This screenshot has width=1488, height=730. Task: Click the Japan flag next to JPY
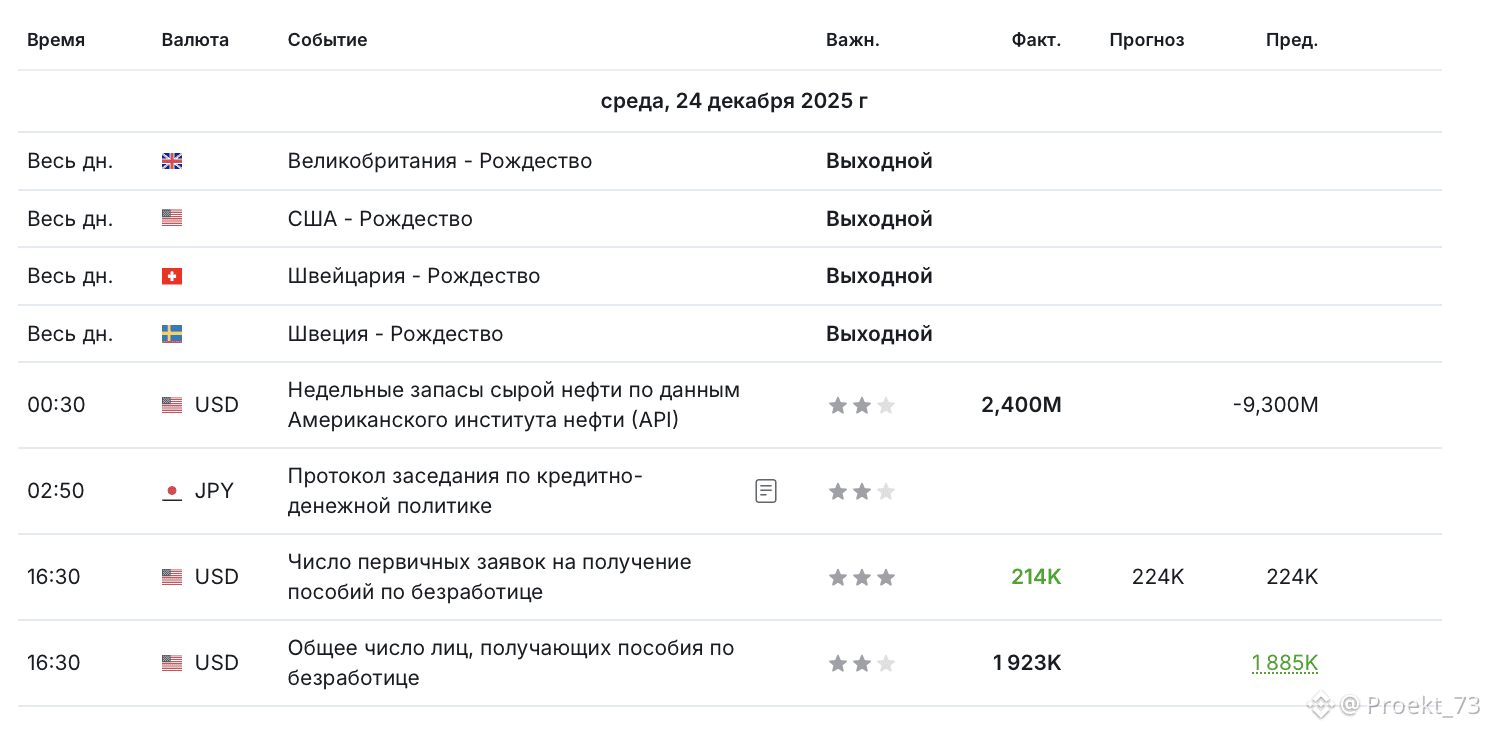[172, 491]
